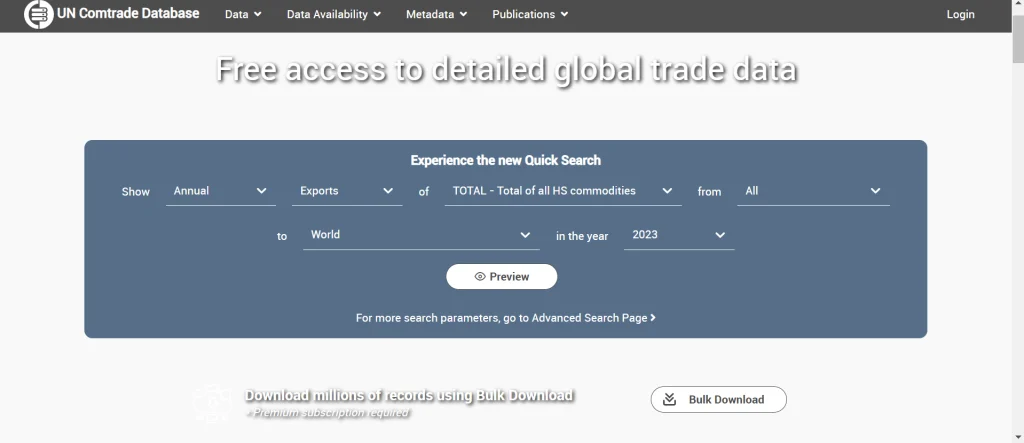Open the year dropdown showing 2023

(679, 235)
